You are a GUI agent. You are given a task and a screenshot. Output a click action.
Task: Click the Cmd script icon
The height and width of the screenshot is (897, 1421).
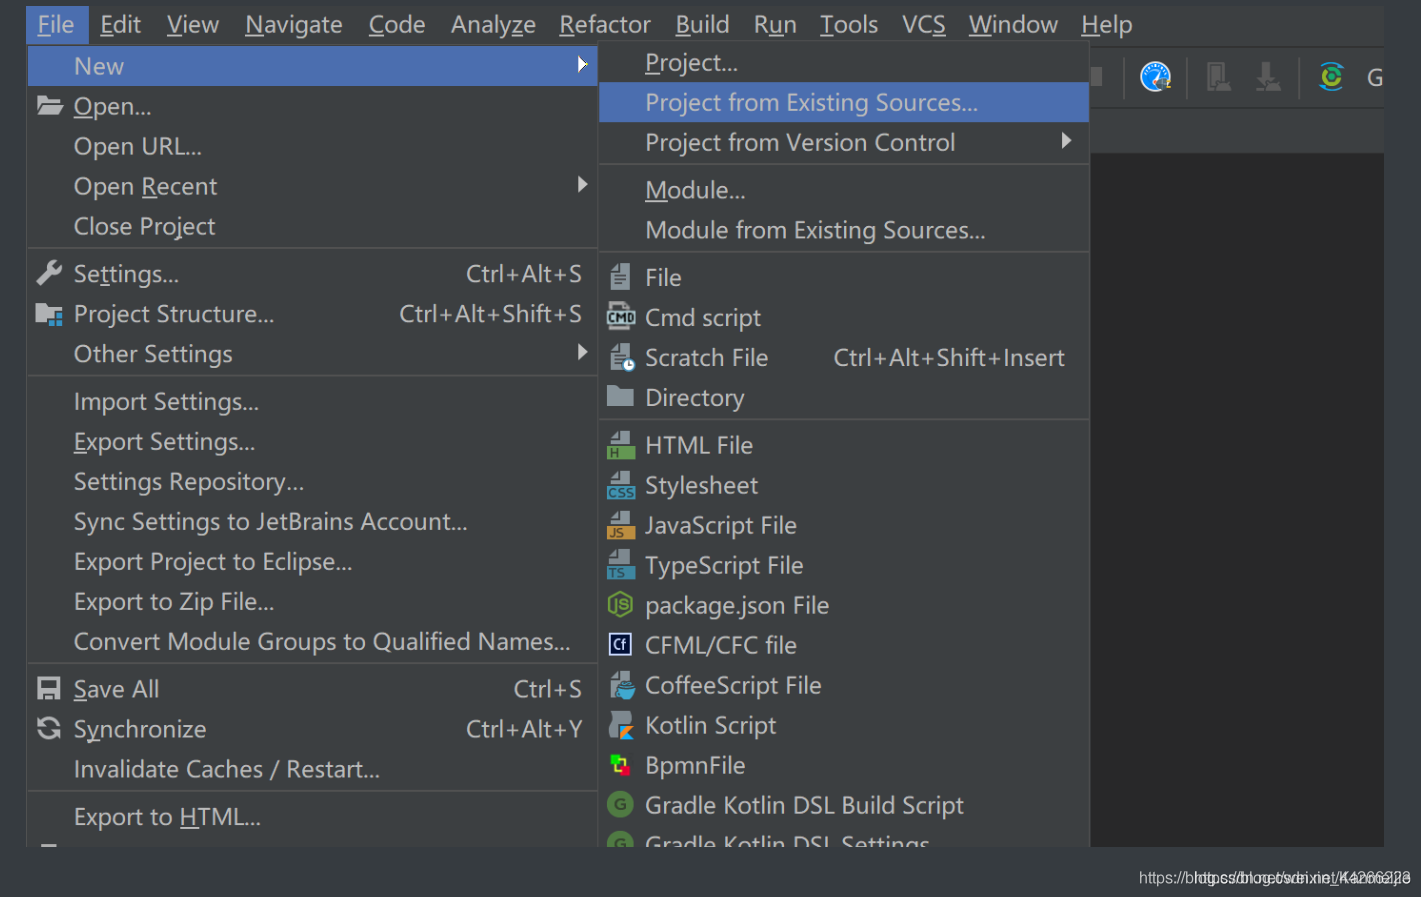coord(621,317)
